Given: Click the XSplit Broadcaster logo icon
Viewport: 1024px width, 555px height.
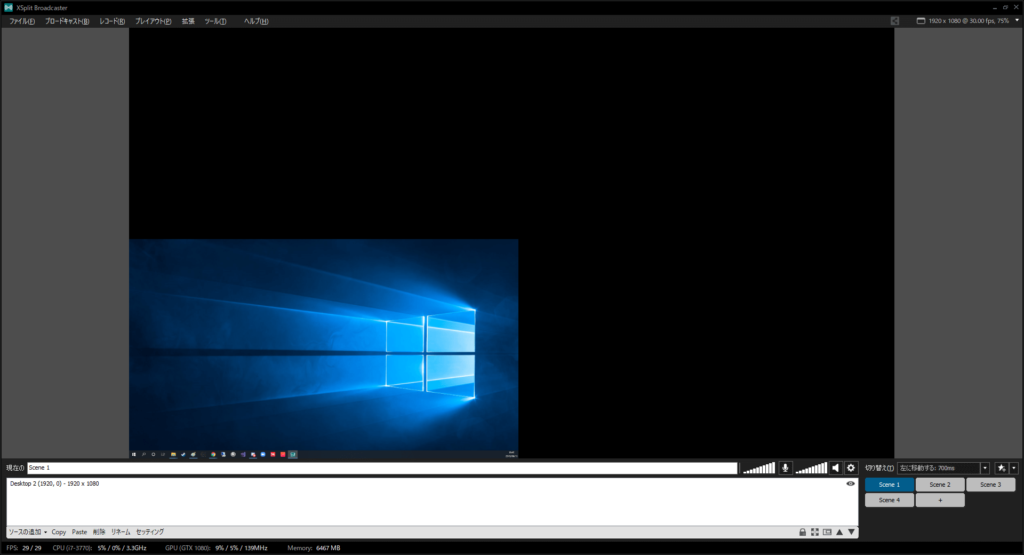Looking at the screenshot, I should (x=8, y=7).
